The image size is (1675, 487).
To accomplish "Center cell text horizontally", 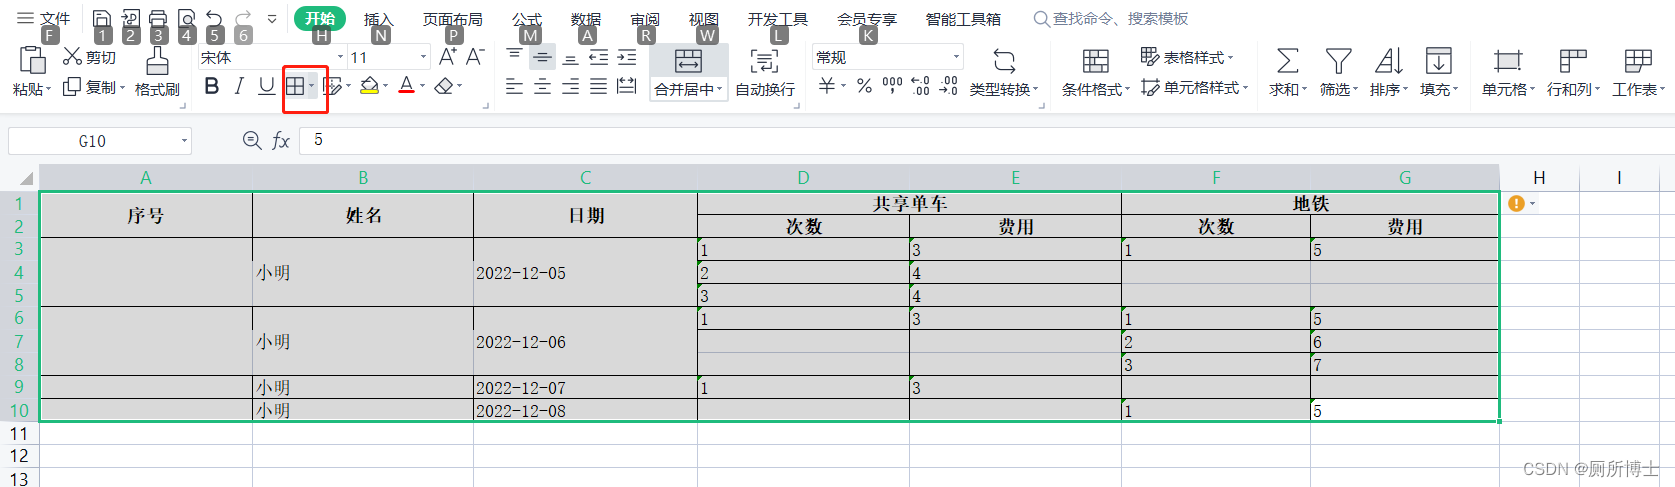I will click(542, 87).
